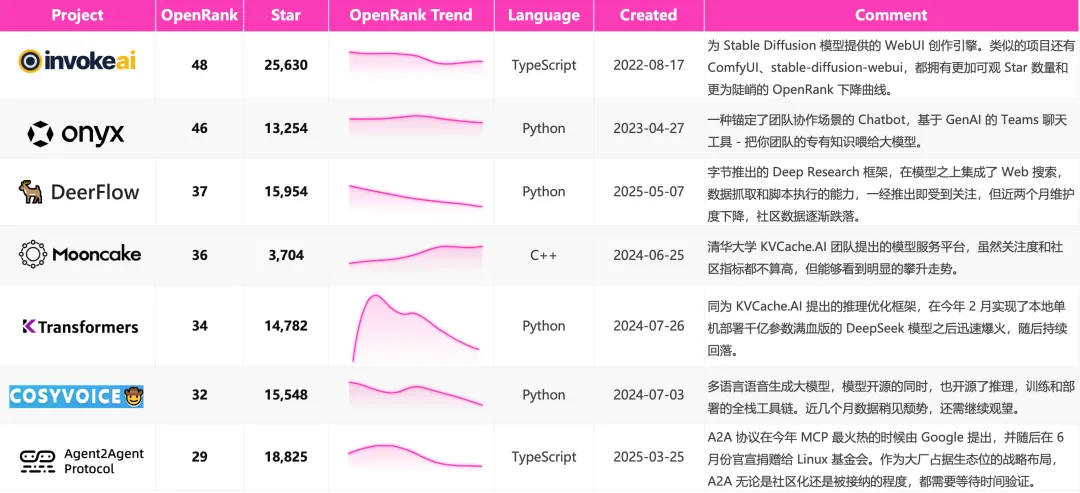Click created date 2023-04-27
Image resolution: width=1080 pixels, height=493 pixels.
point(649,129)
